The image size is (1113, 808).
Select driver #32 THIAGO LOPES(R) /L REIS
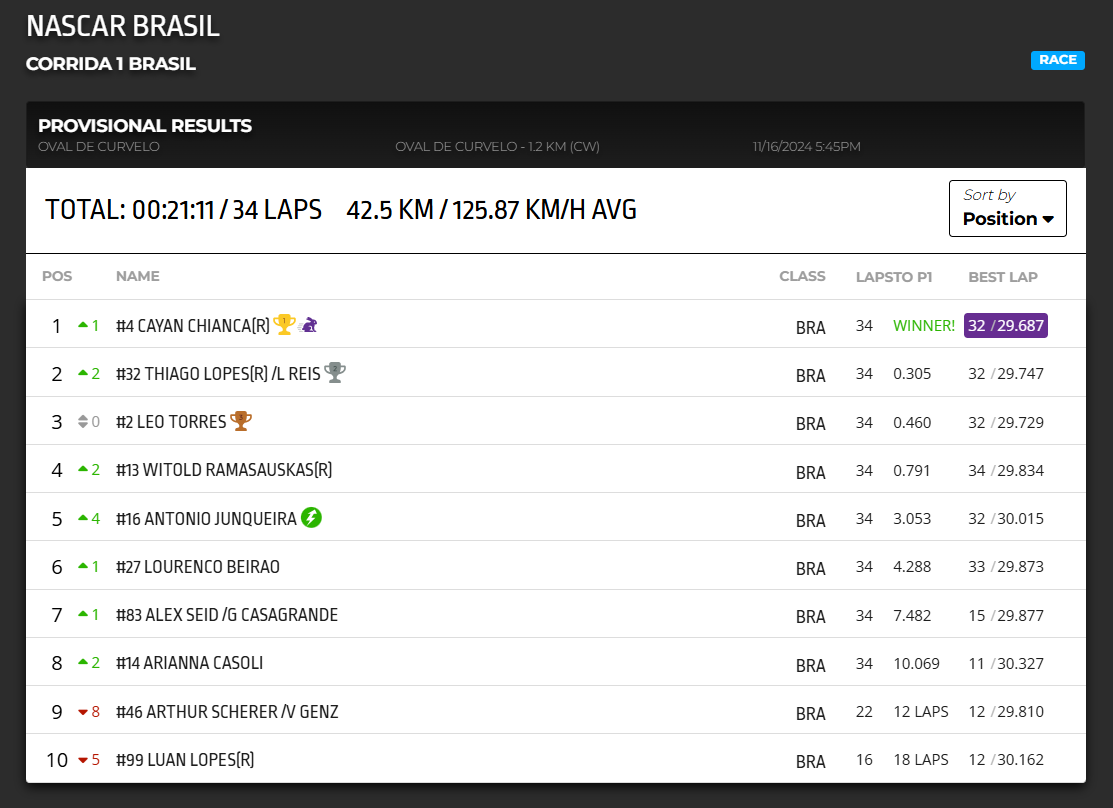tap(218, 373)
